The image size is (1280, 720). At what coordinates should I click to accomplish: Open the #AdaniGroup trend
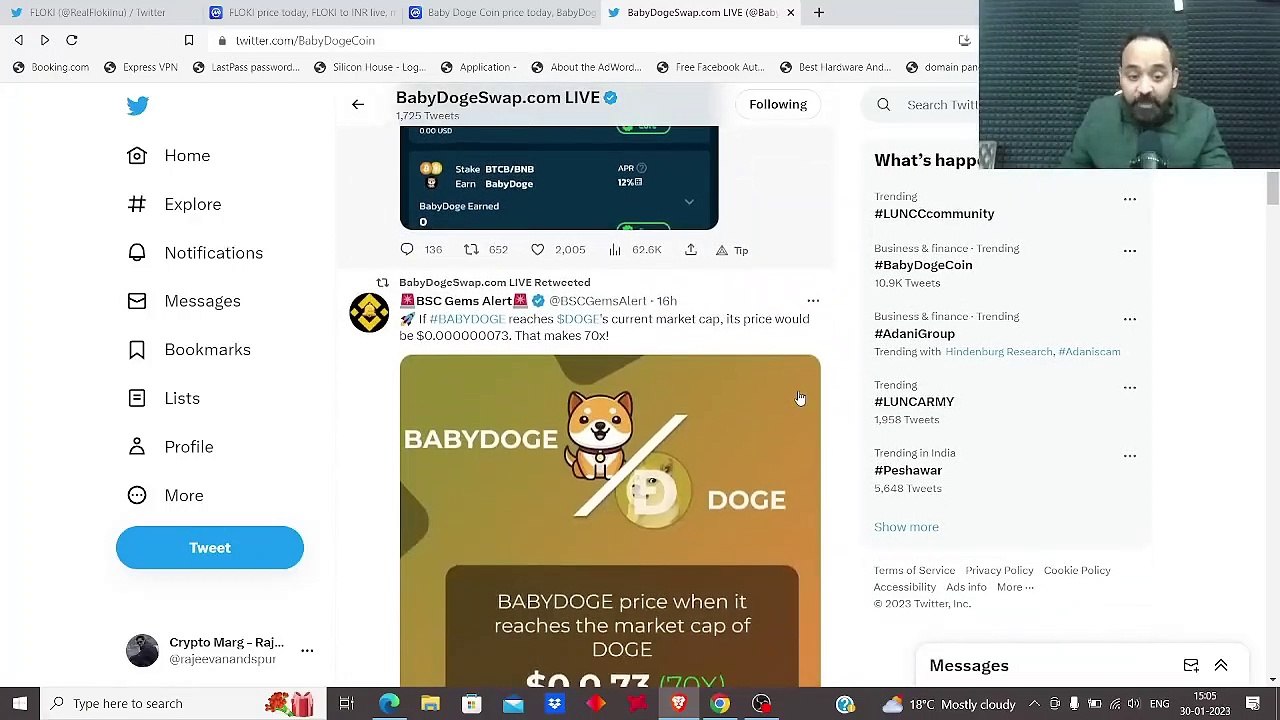pyautogui.click(x=914, y=334)
